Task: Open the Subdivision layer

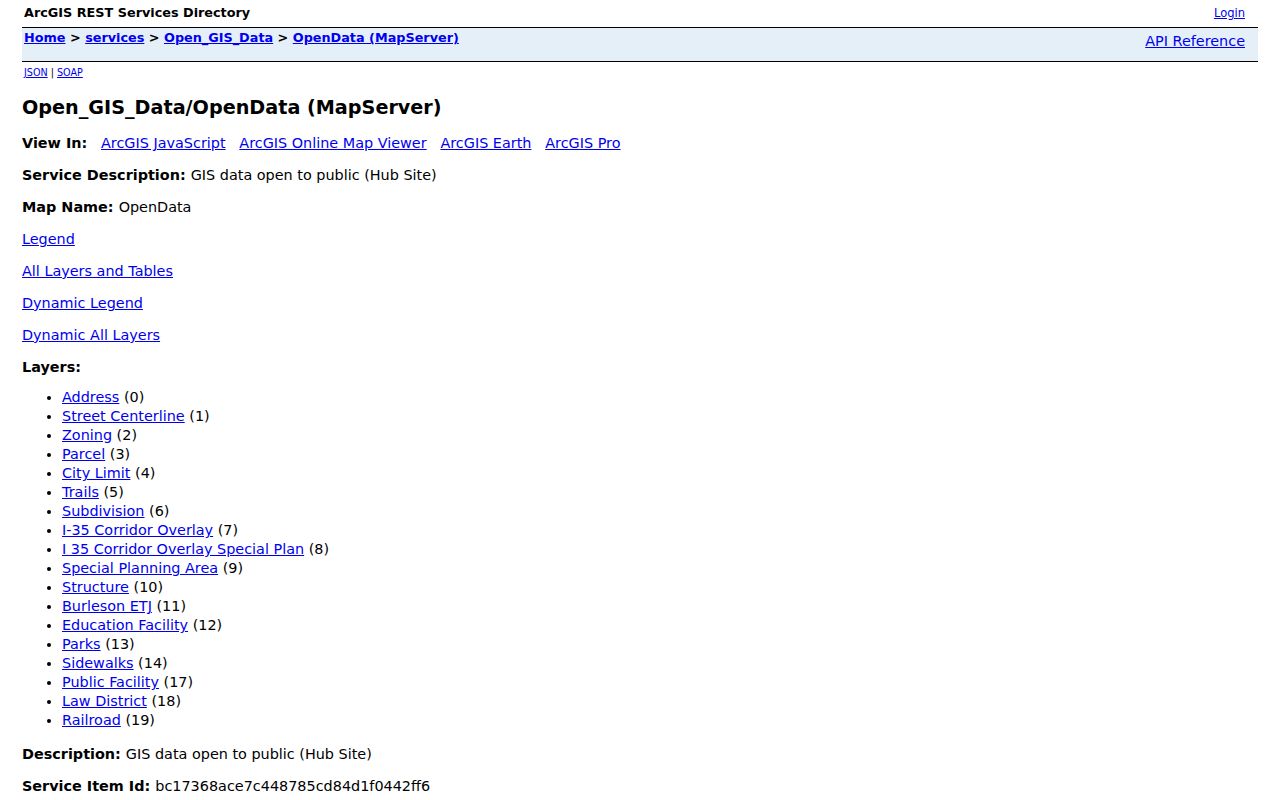Action: coord(103,511)
